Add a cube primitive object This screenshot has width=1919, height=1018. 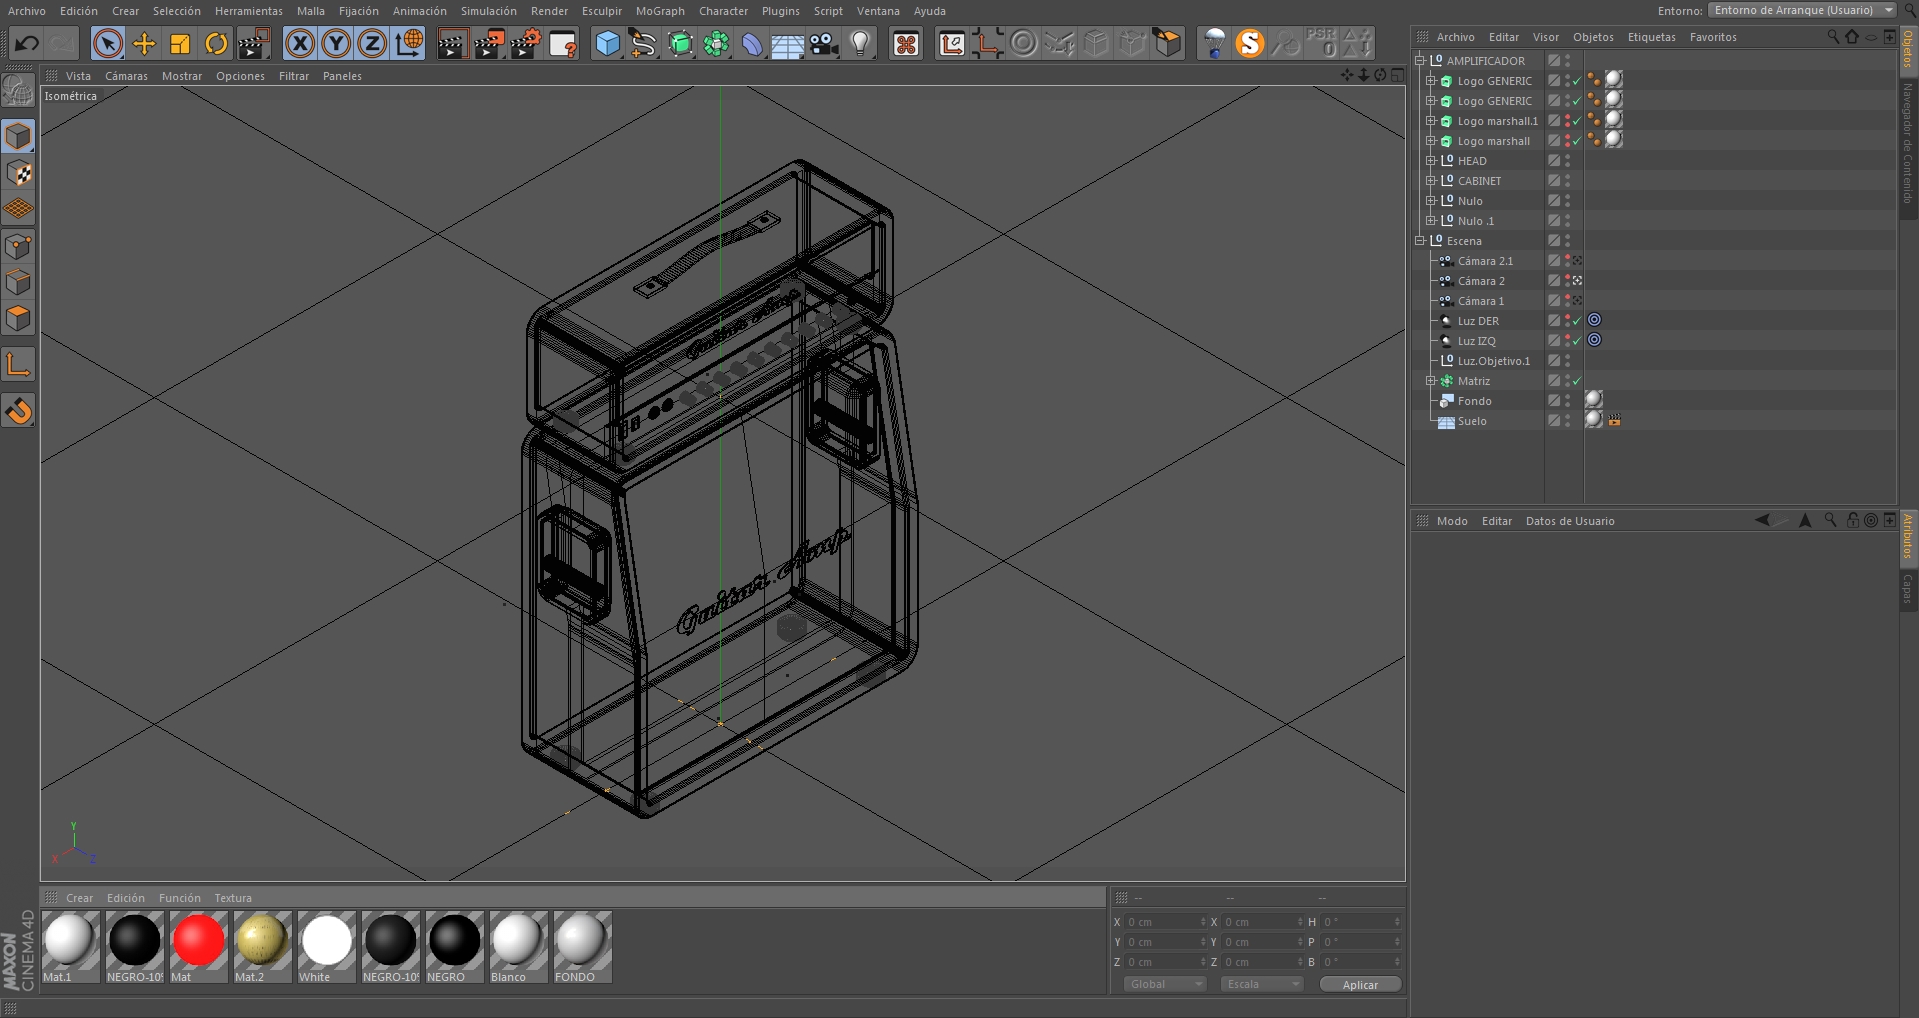[x=607, y=44]
